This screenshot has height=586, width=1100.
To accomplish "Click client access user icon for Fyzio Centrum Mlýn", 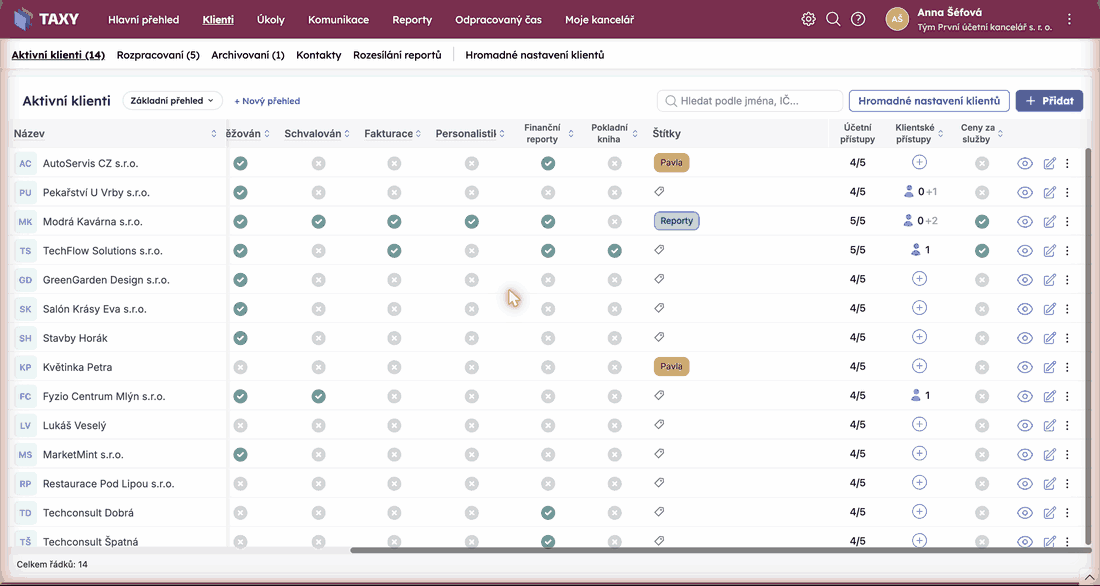I will tap(915, 396).
